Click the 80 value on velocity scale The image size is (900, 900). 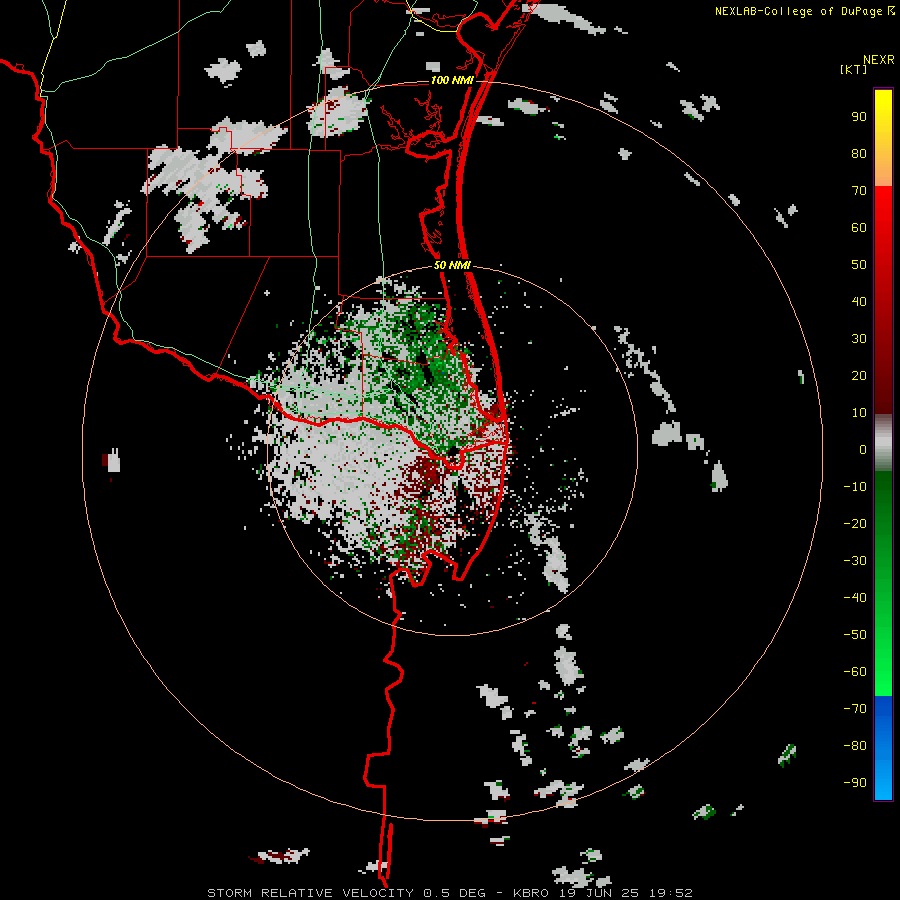pyautogui.click(x=859, y=153)
